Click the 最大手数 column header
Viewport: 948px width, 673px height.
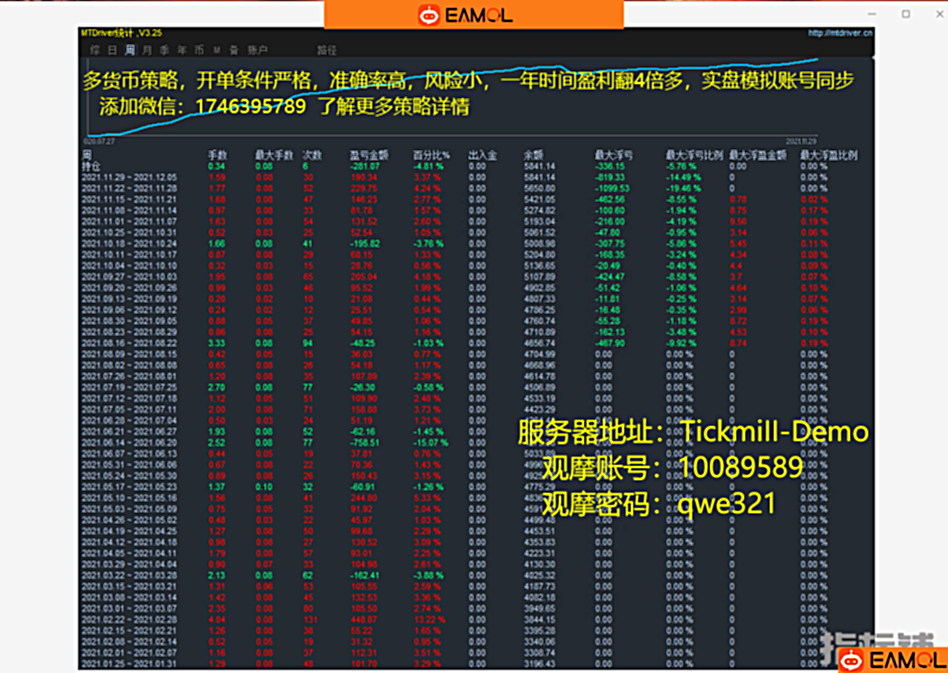pos(274,155)
